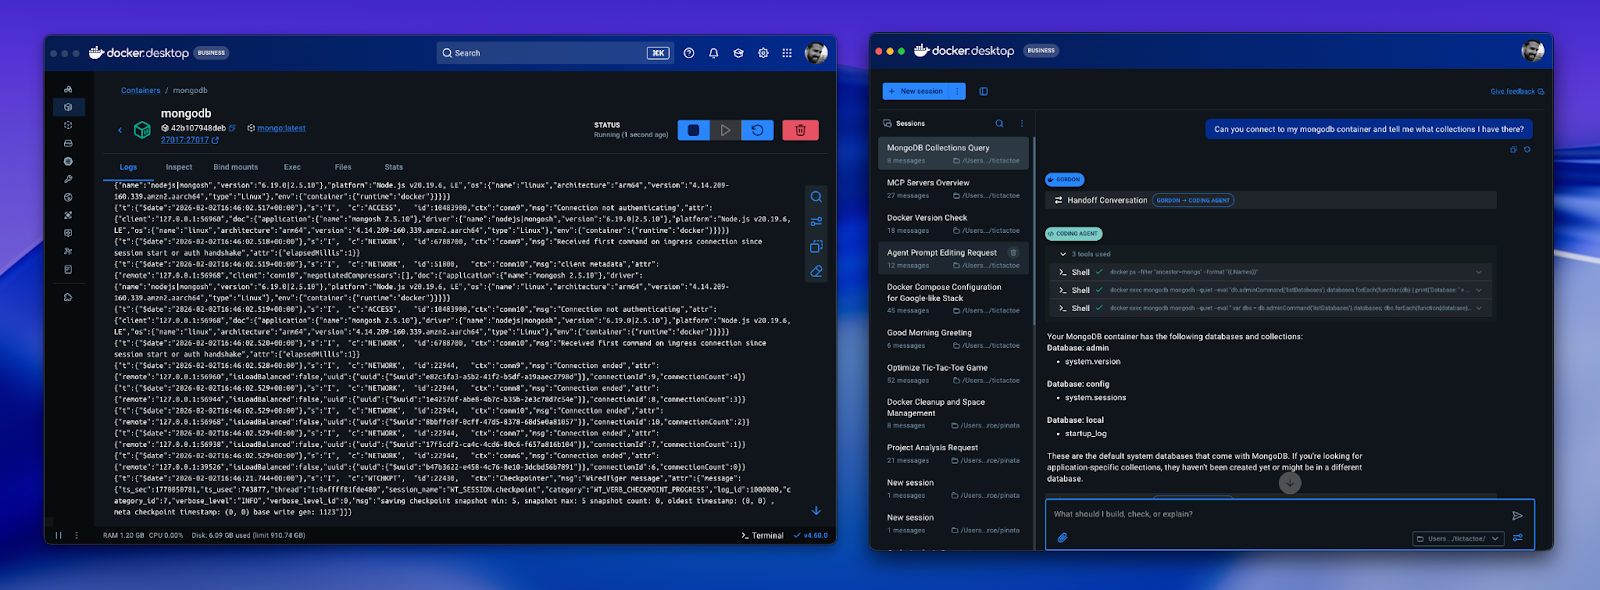Image resolution: width=1600 pixels, height=590 pixels.
Task: Expand the first Shell command row
Action: tap(1478, 272)
